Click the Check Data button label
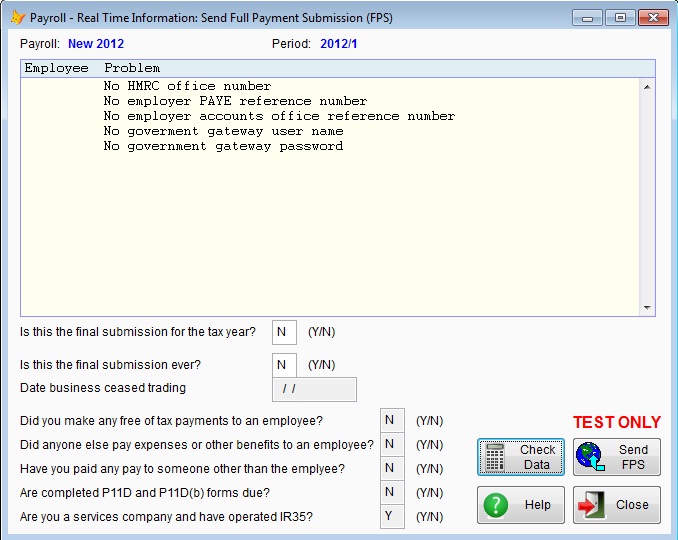678x540 pixels. [537, 457]
